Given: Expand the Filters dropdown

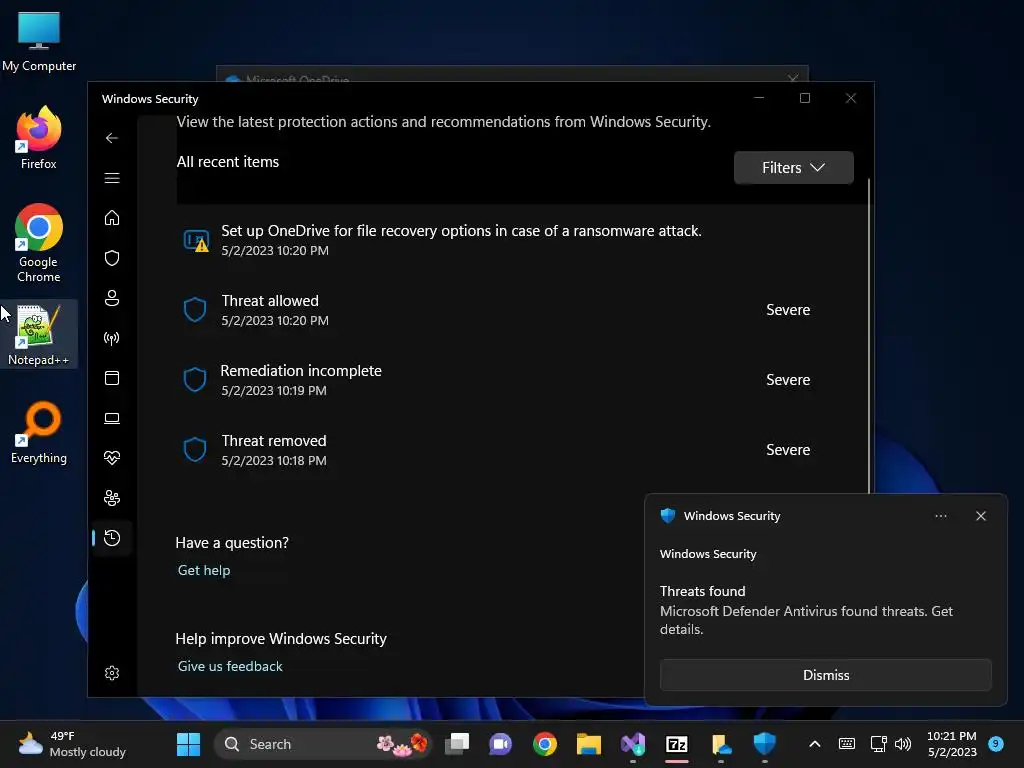Looking at the screenshot, I should 793,168.
